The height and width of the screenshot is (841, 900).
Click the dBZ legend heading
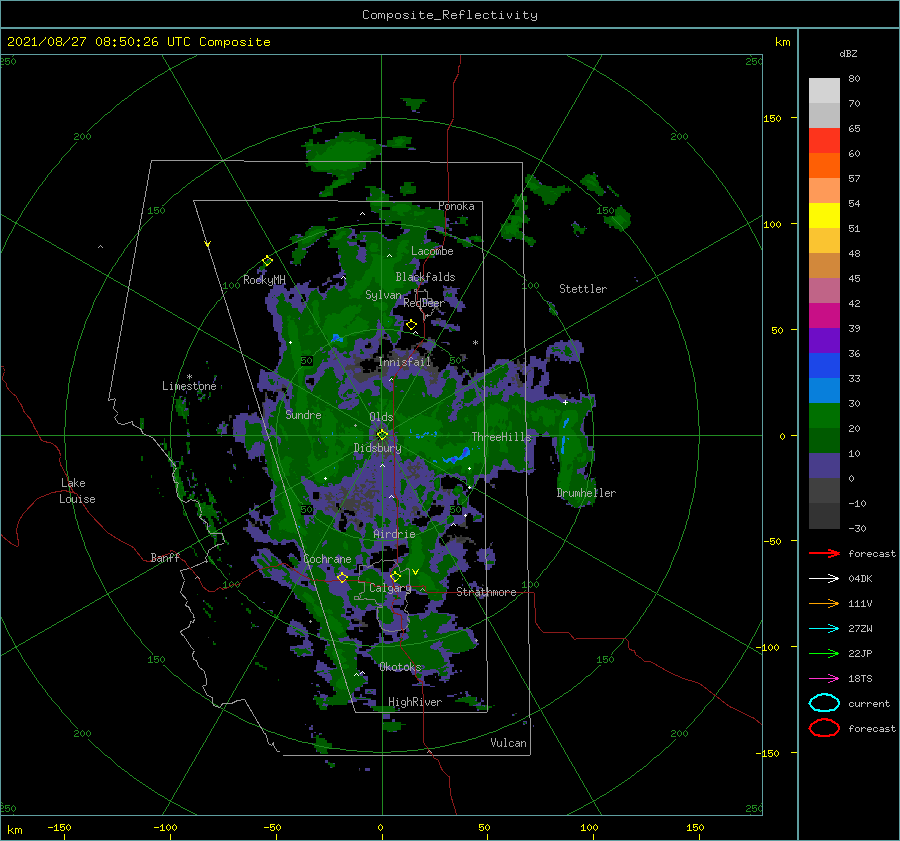(848, 53)
